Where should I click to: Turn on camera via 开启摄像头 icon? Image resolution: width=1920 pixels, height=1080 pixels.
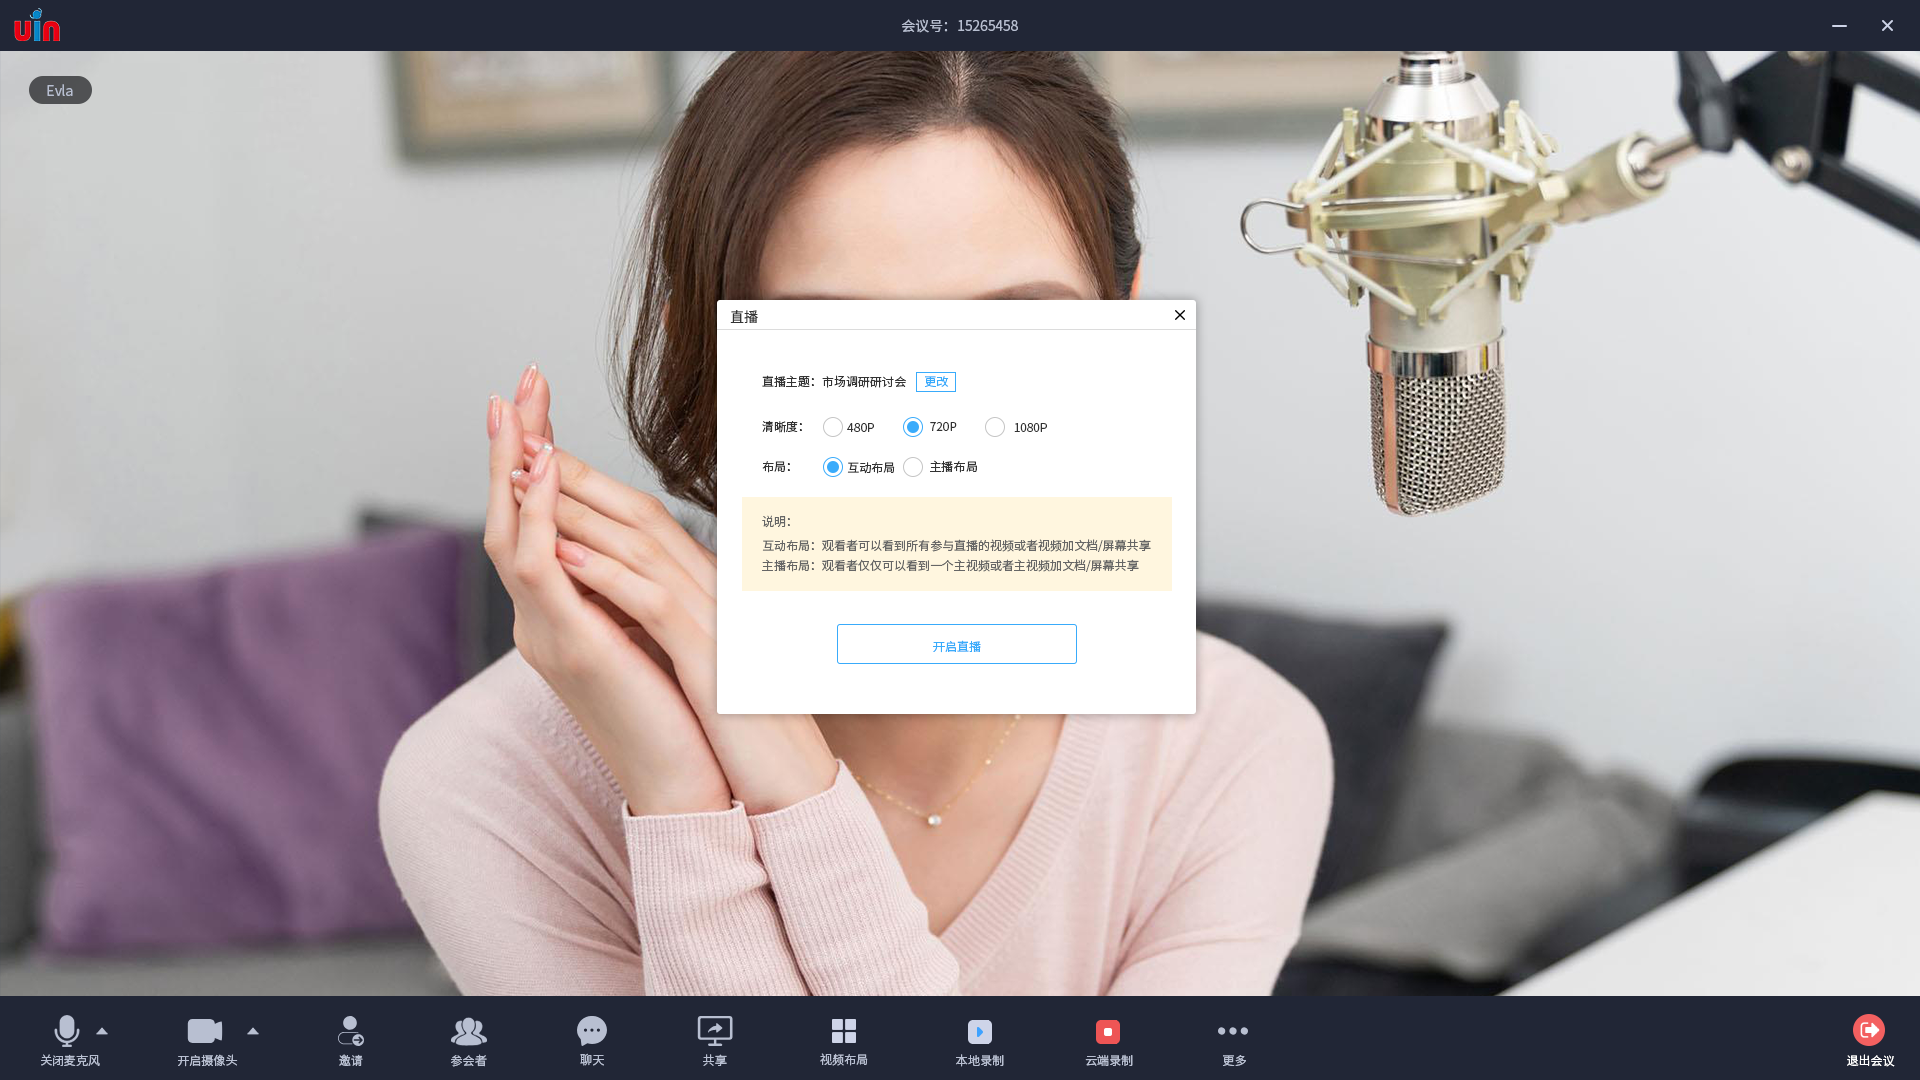click(x=205, y=1032)
